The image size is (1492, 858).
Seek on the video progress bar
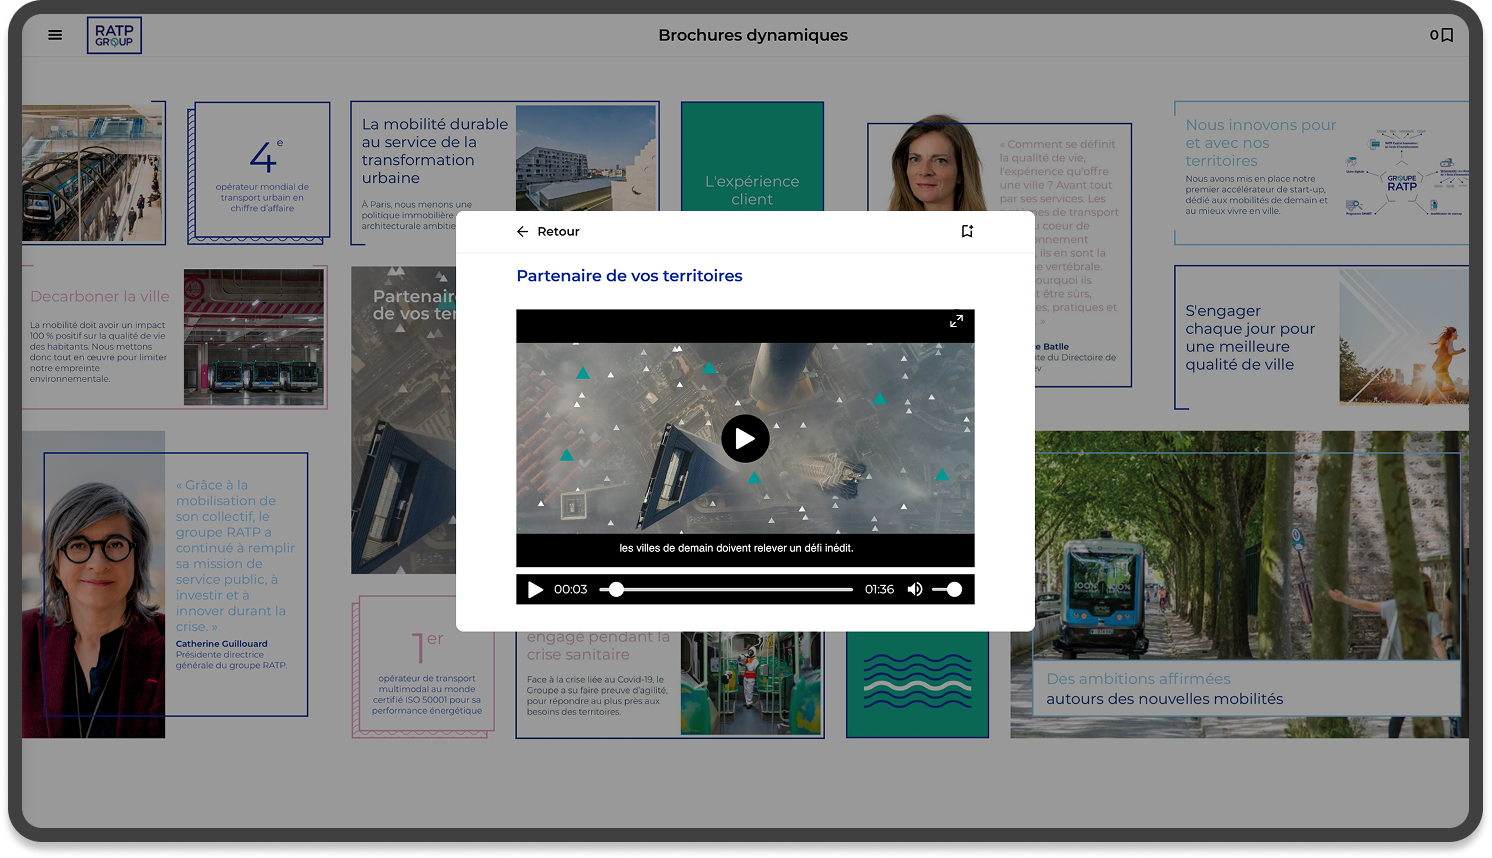(x=730, y=589)
